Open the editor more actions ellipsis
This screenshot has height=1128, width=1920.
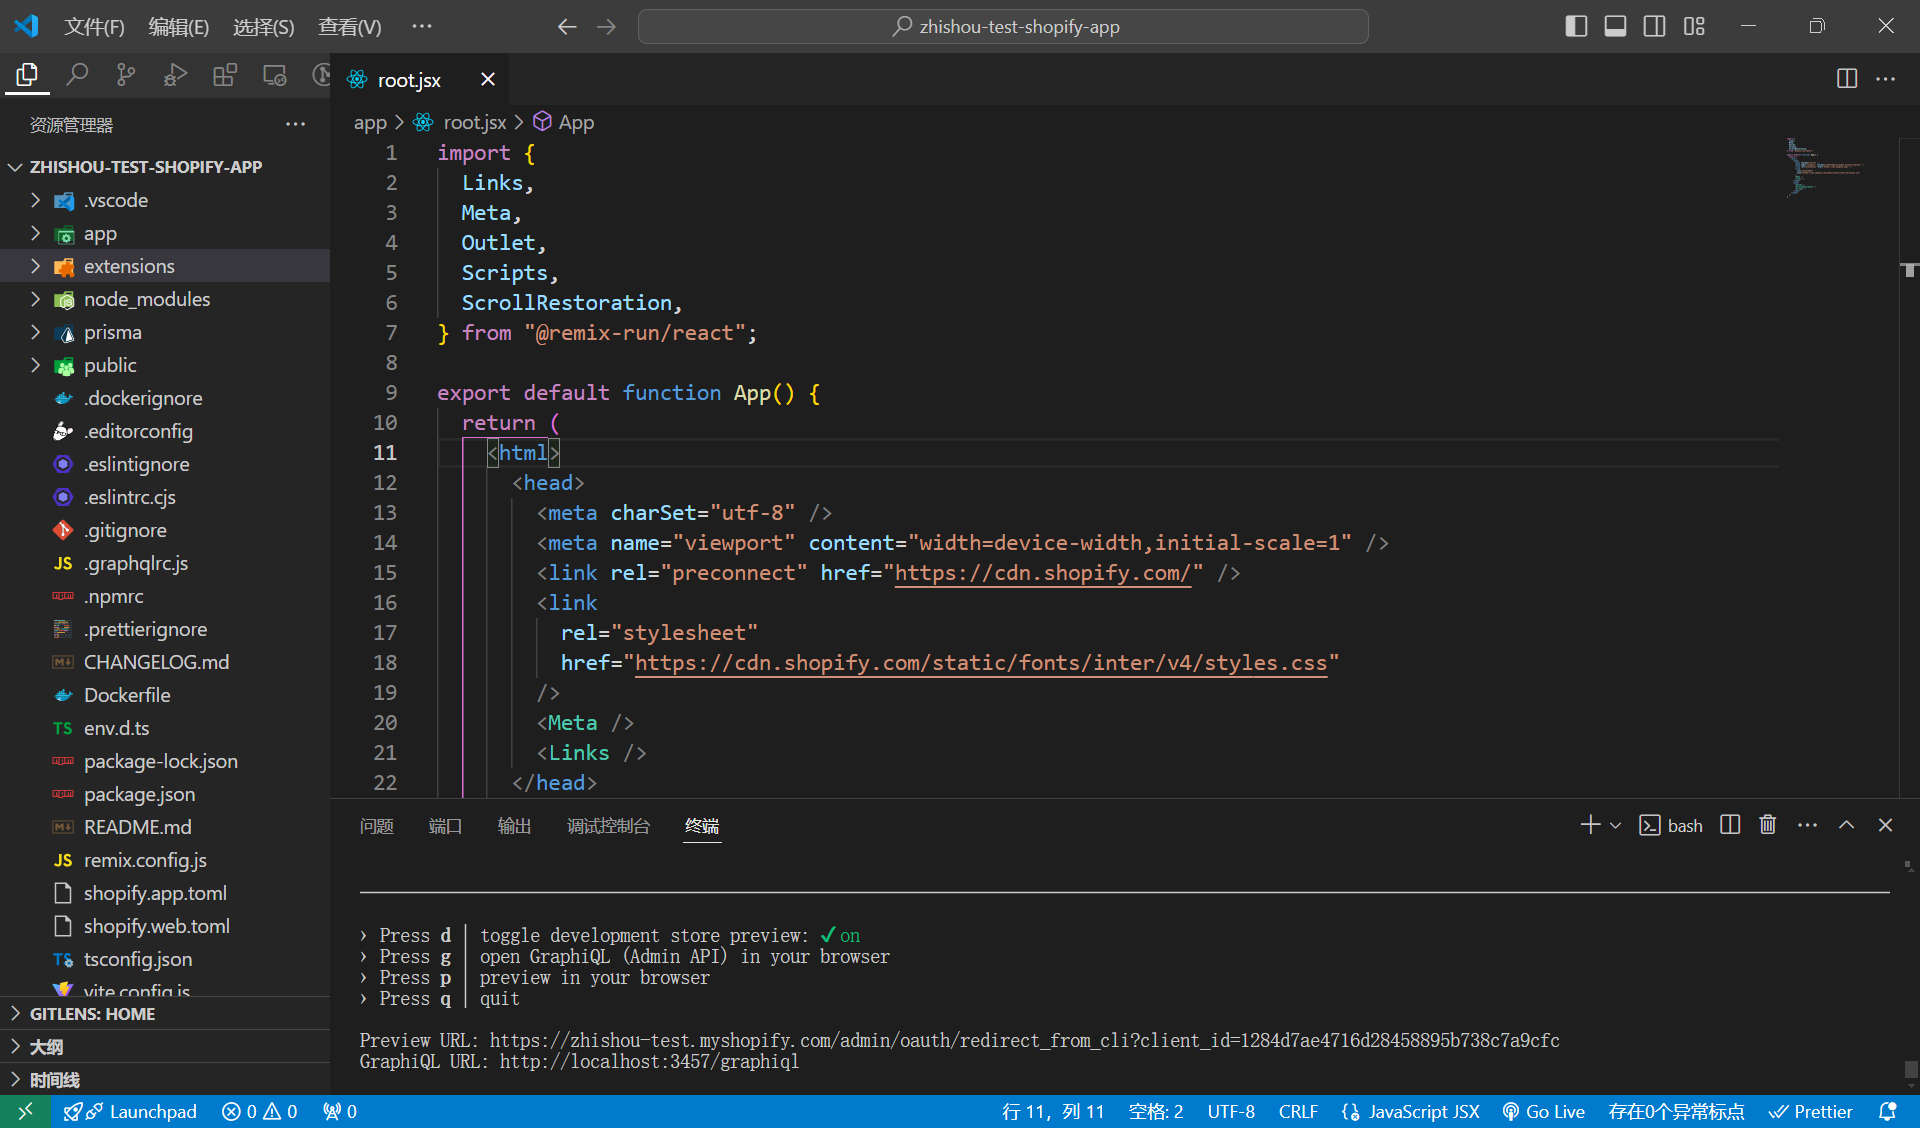(x=1885, y=79)
